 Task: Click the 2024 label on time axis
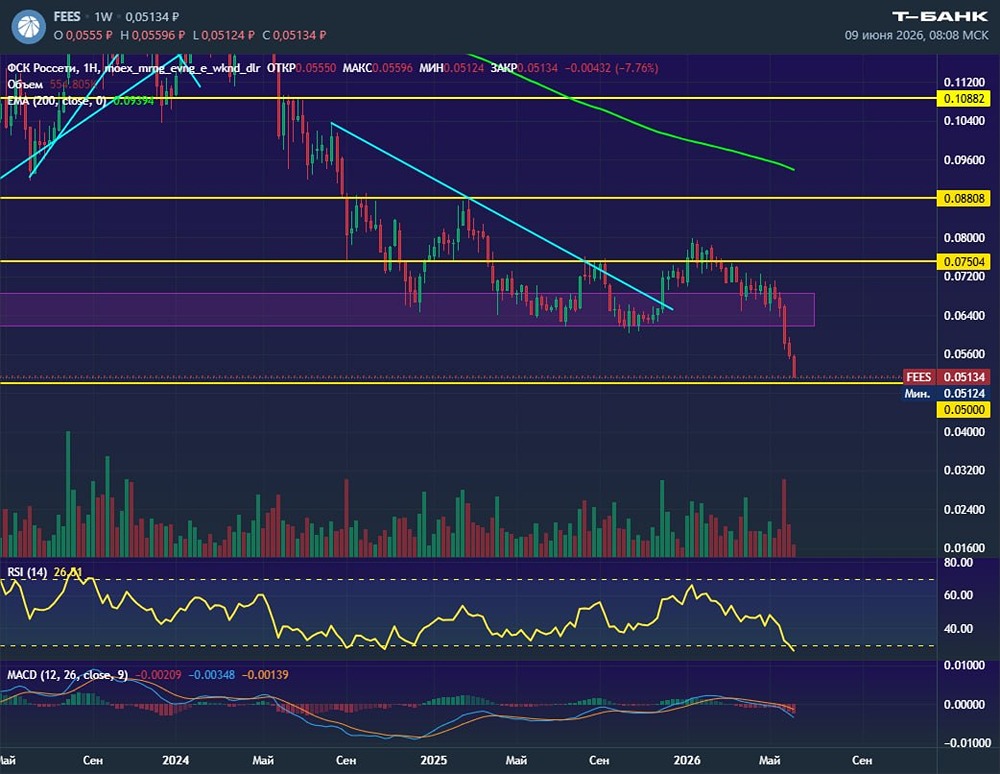pos(175,760)
